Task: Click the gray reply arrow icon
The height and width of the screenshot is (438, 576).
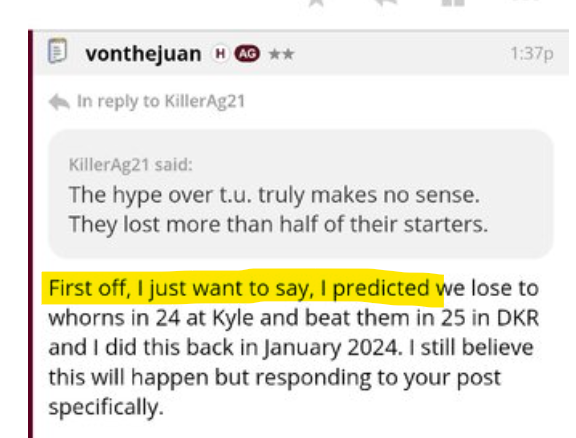Action: pyautogui.click(x=59, y=101)
